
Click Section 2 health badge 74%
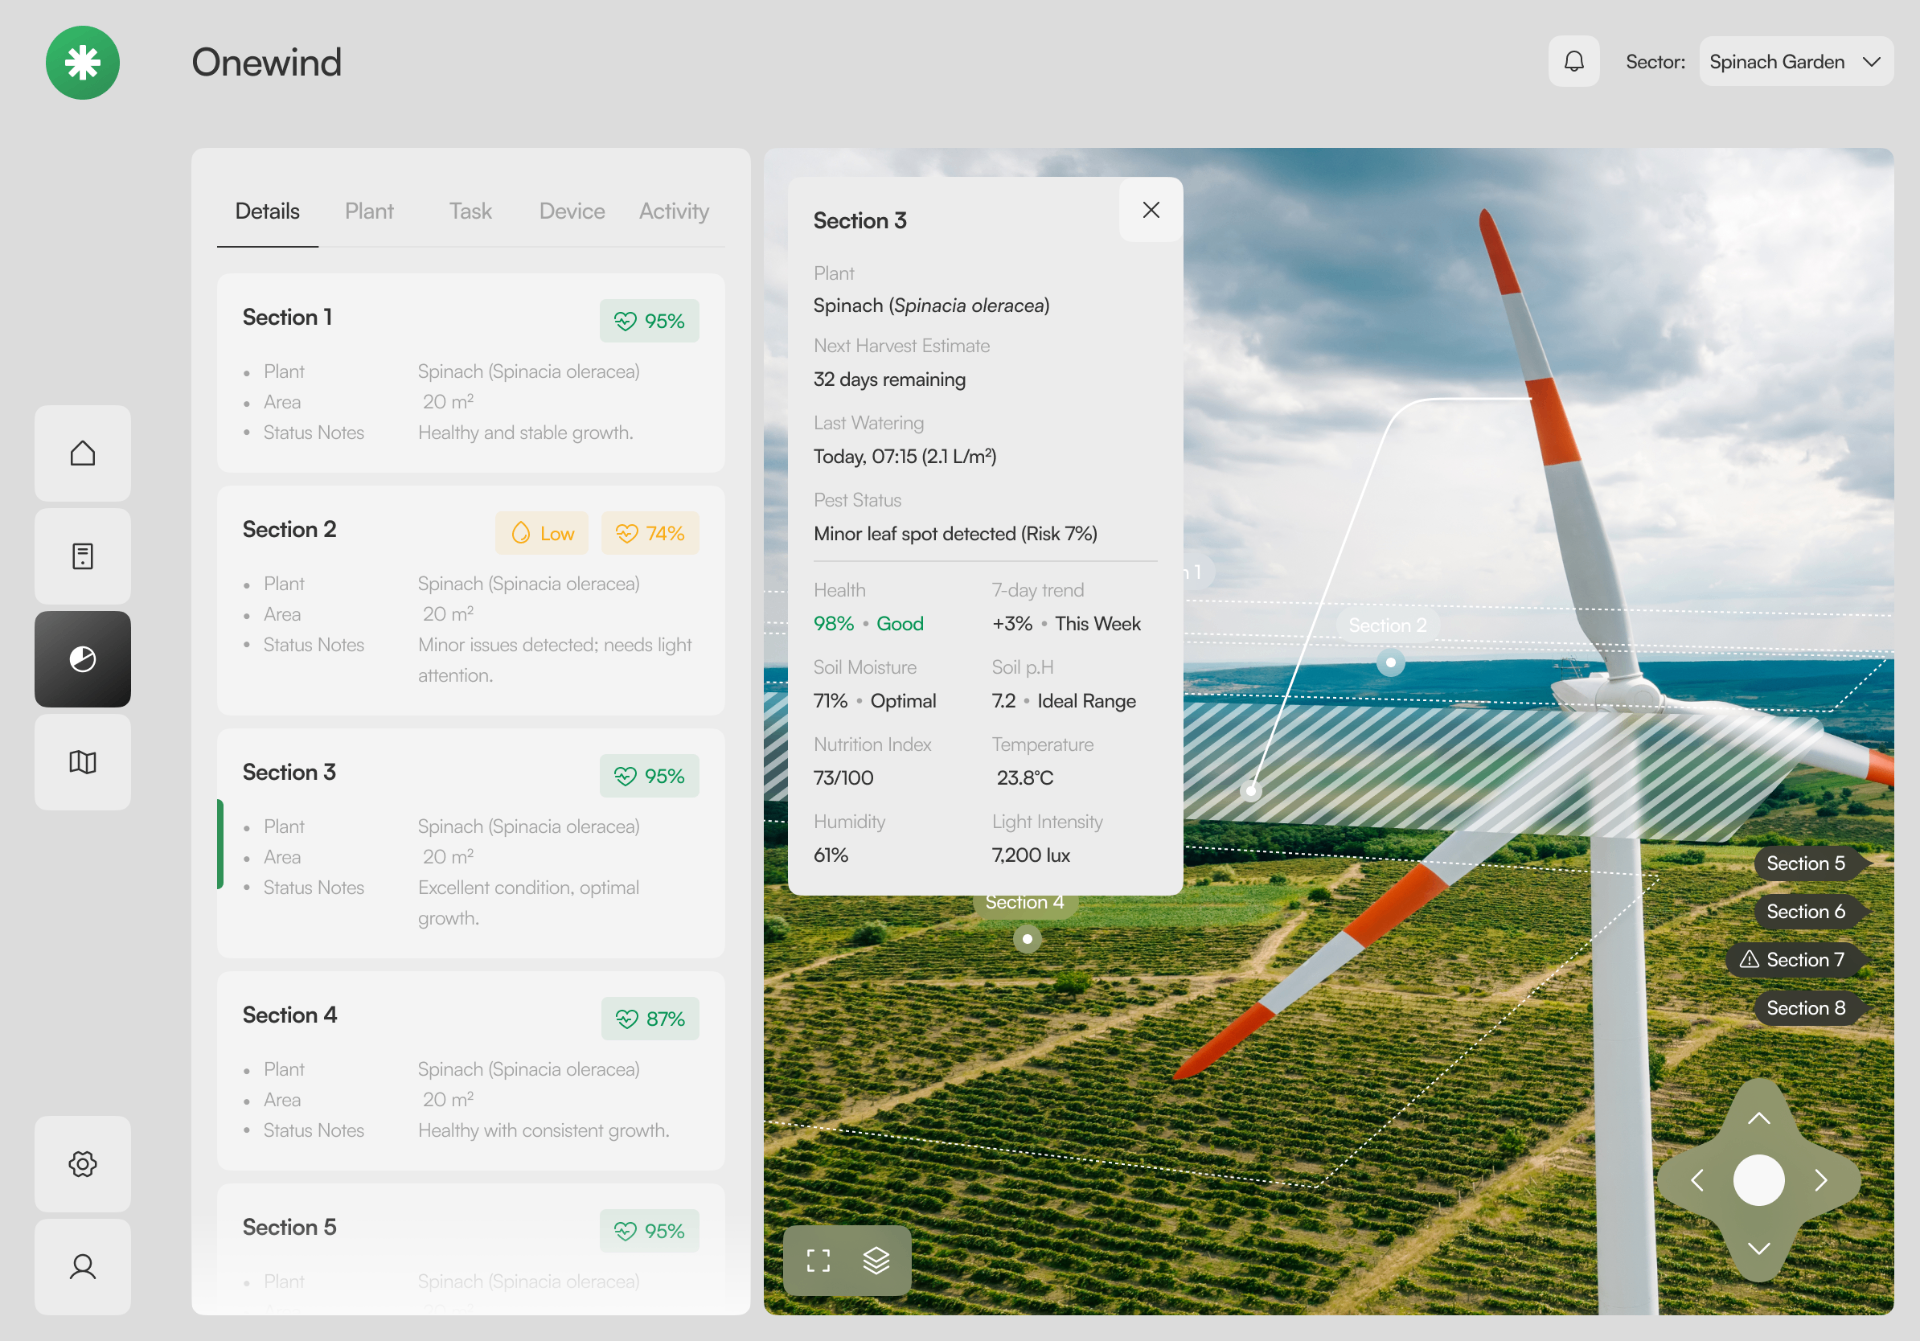pyautogui.click(x=650, y=533)
